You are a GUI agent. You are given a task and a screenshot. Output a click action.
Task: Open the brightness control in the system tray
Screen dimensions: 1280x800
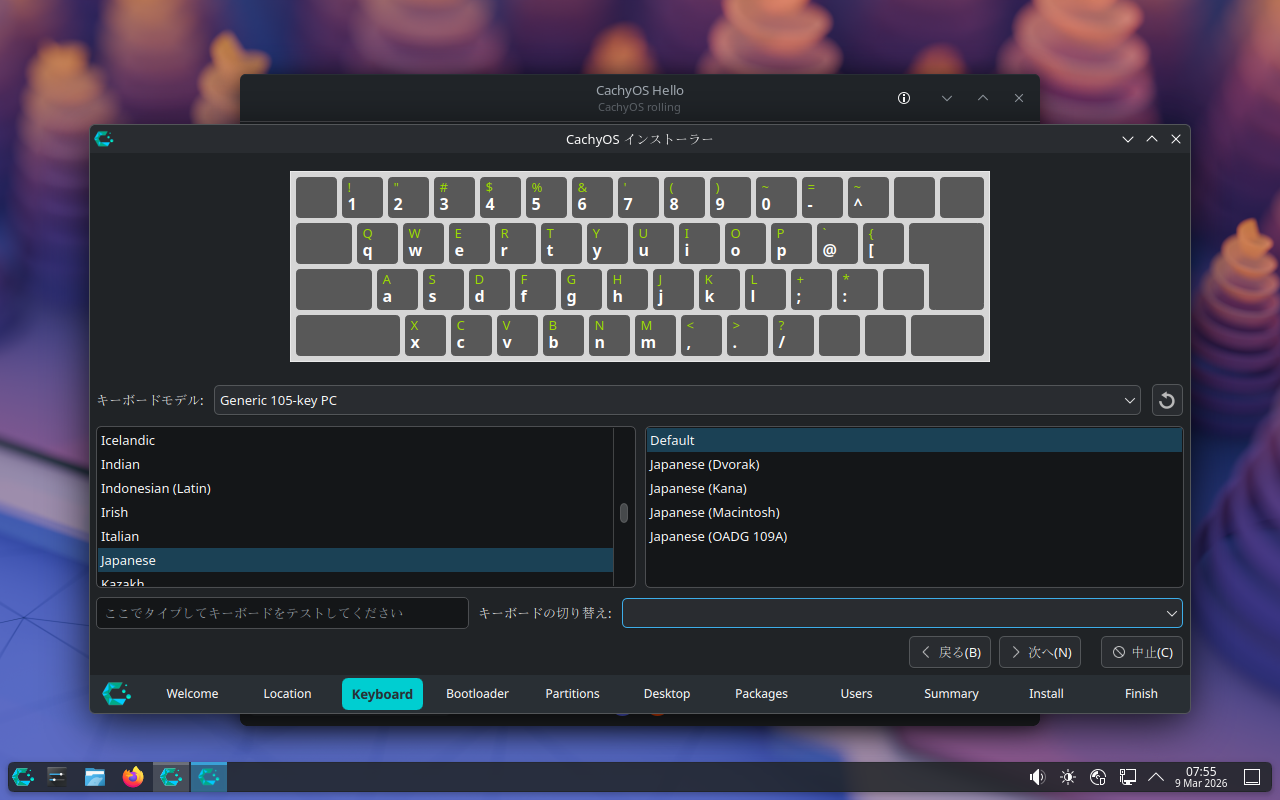pyautogui.click(x=1068, y=777)
